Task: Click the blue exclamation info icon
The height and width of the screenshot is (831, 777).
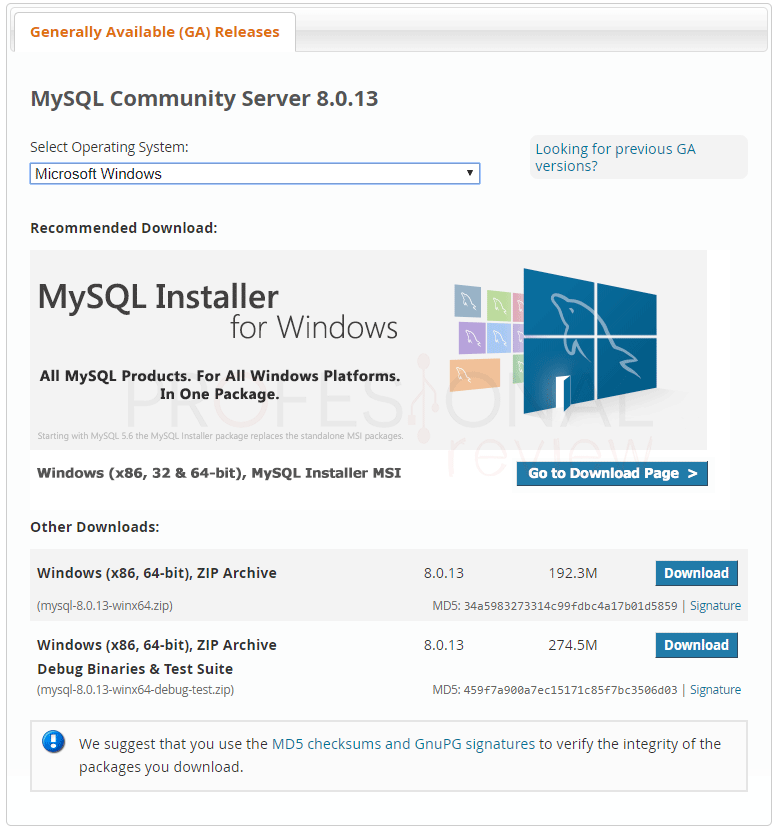Action: point(54,742)
